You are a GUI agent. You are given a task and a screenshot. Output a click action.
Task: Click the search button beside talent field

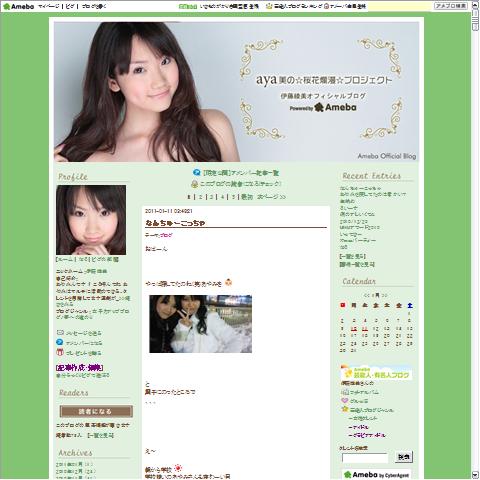[x=404, y=457]
